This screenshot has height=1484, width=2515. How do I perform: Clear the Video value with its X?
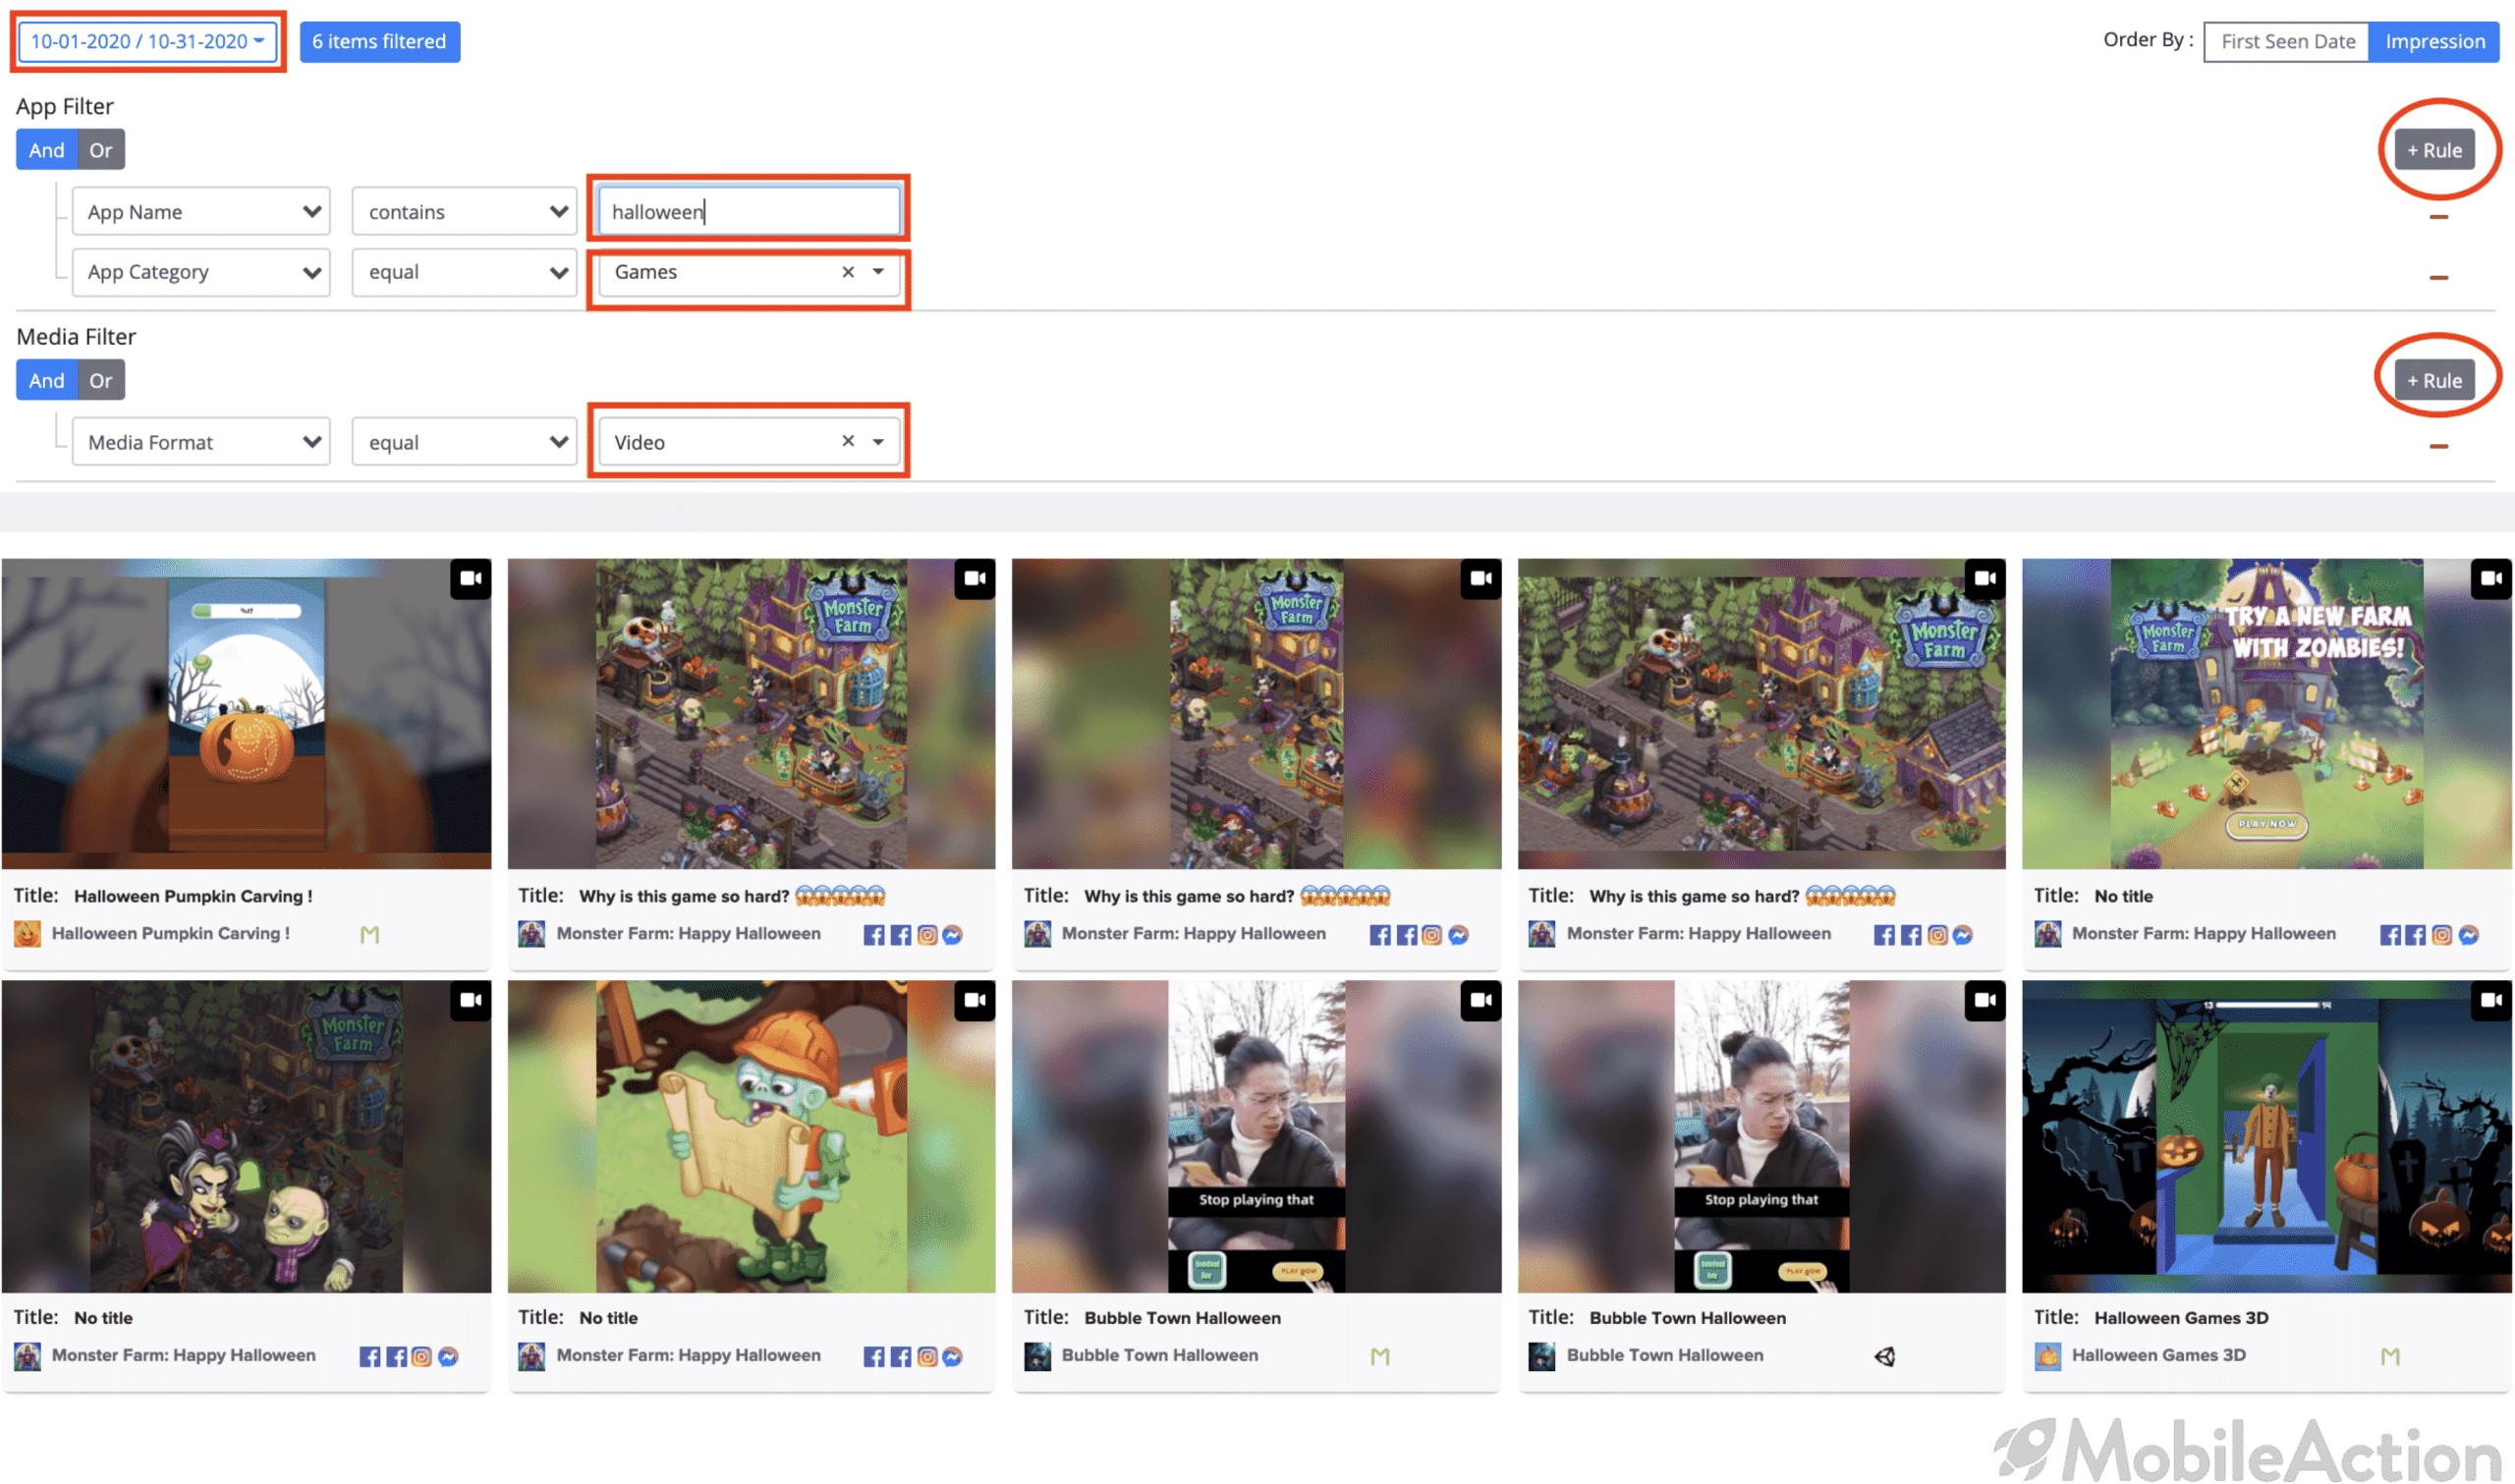point(847,441)
